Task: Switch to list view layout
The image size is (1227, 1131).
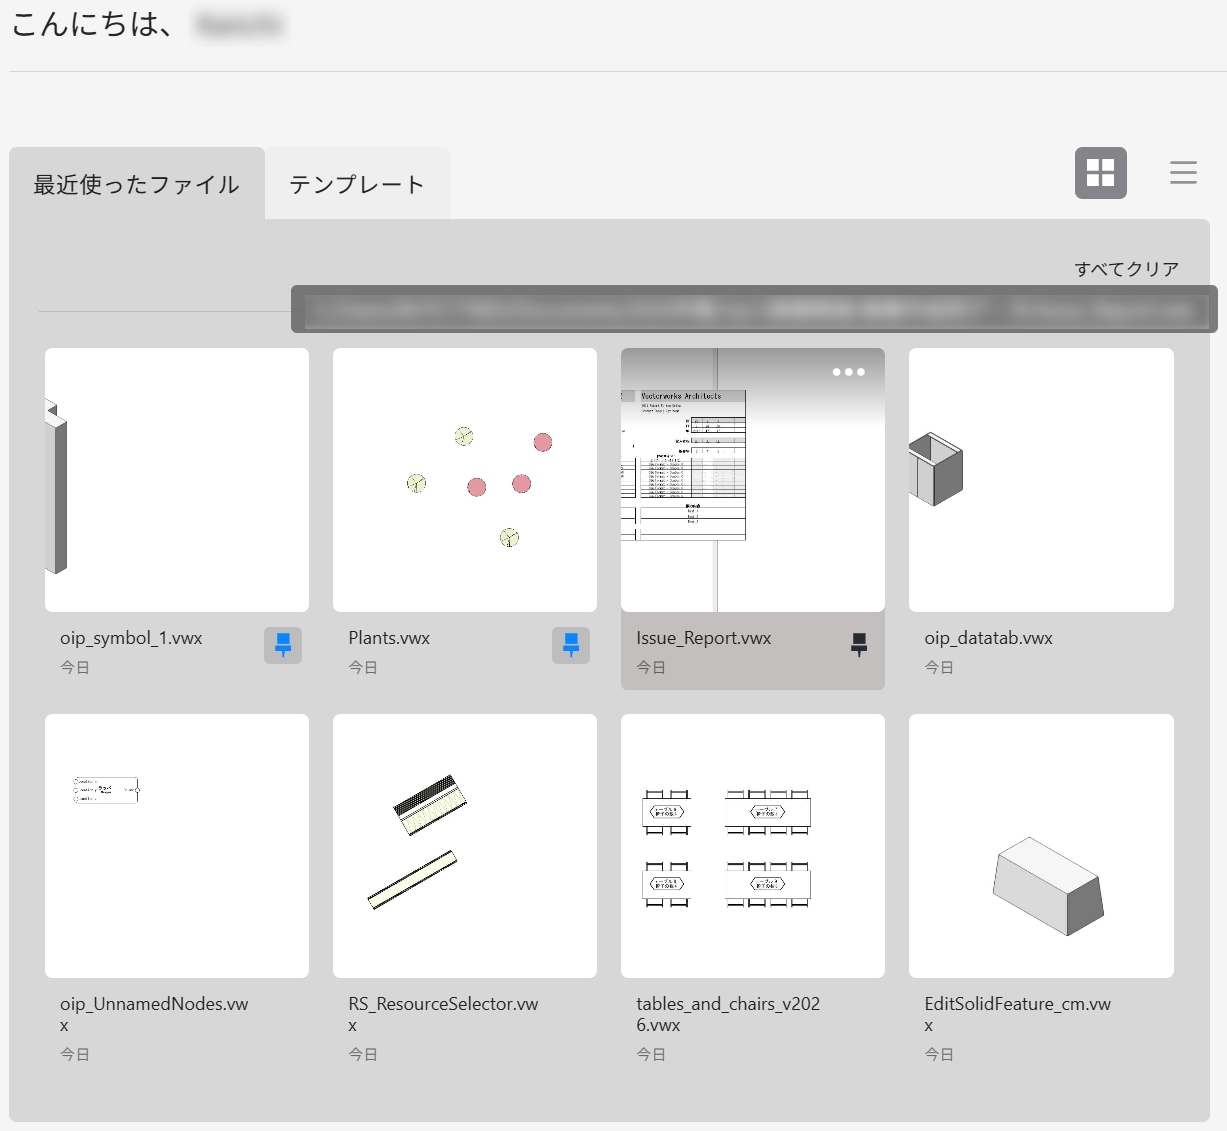Action: coord(1183,173)
